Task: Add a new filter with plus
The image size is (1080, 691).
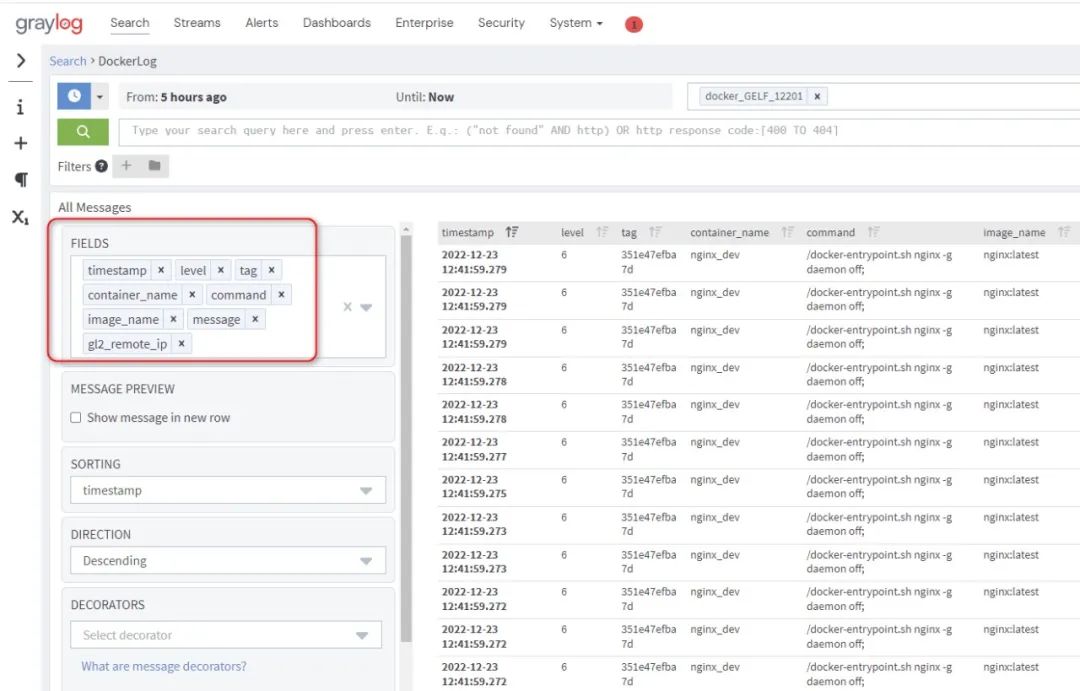Action: [126, 165]
